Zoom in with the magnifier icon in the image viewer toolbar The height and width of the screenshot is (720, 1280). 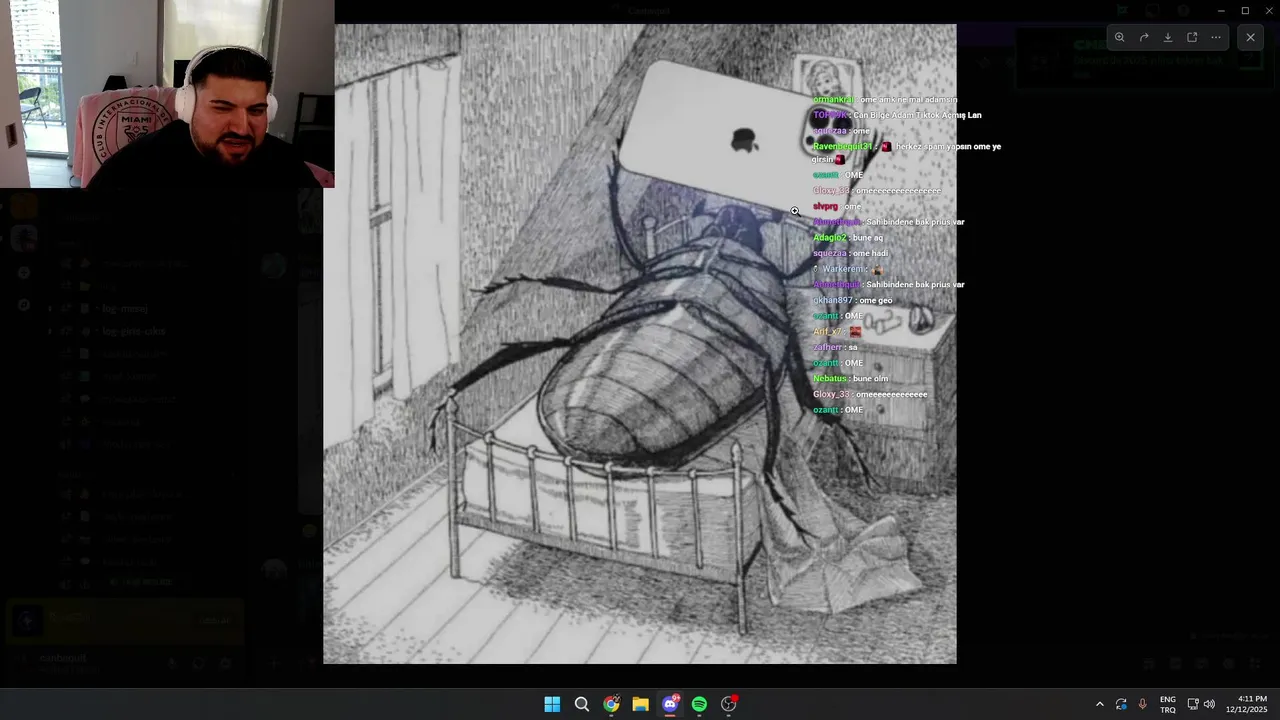point(1120,38)
